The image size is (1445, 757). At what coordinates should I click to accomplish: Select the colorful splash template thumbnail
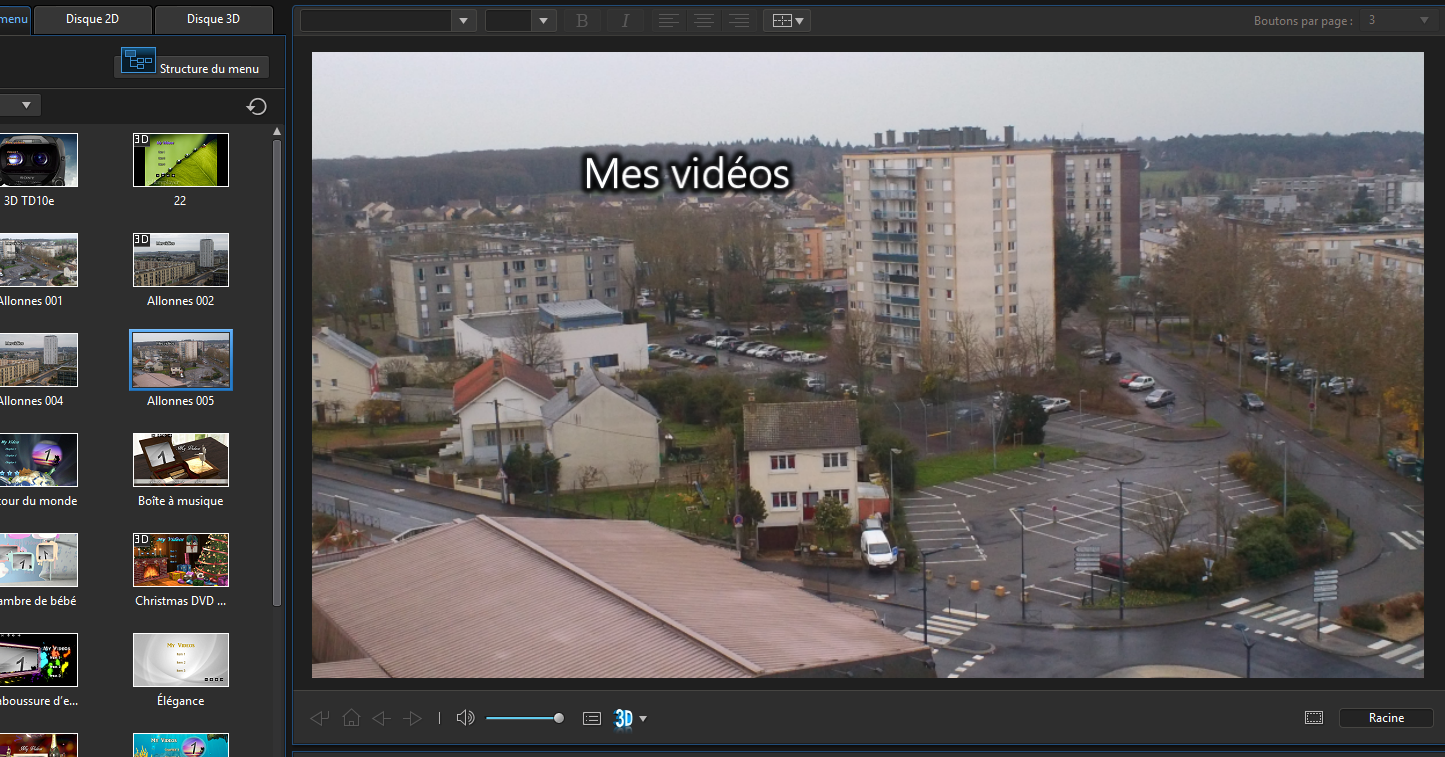(x=38, y=660)
